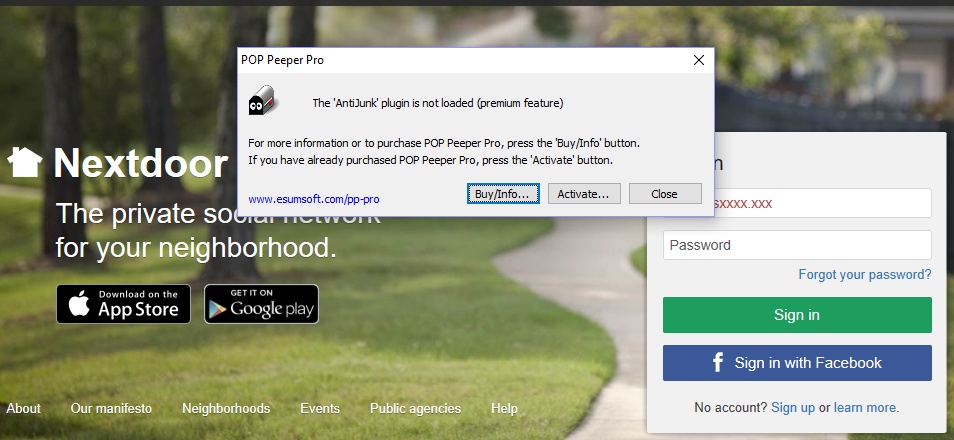Close the POP Peeper Pro dialog with X
This screenshot has width=954, height=440.
(x=698, y=60)
